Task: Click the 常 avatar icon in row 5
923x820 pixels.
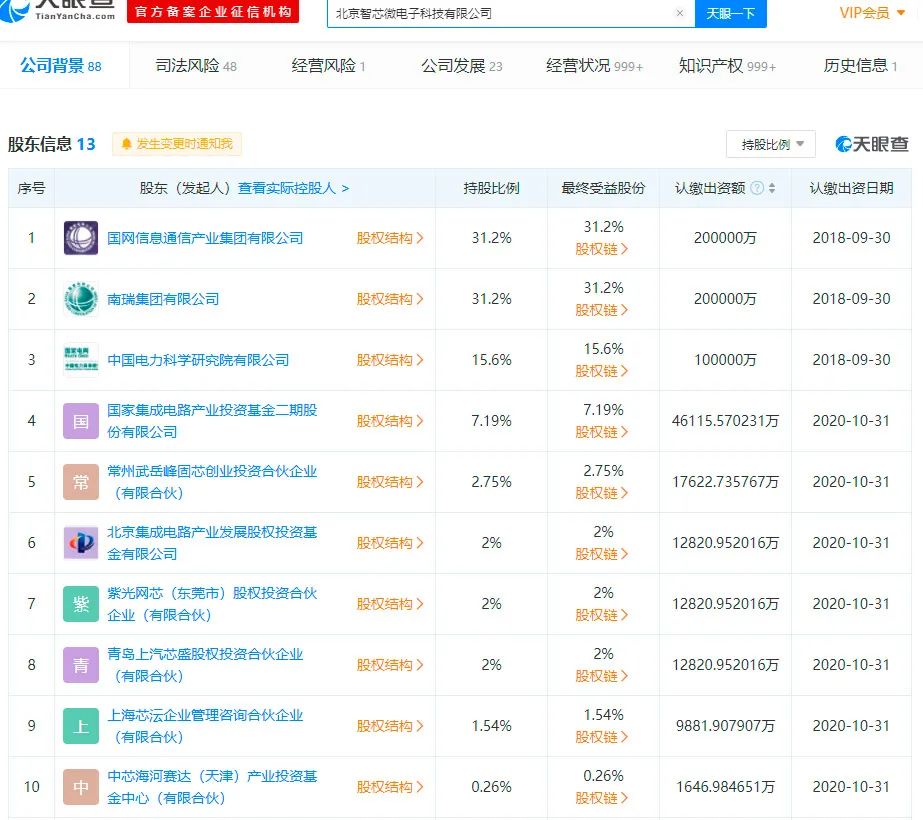Action: tap(81, 482)
